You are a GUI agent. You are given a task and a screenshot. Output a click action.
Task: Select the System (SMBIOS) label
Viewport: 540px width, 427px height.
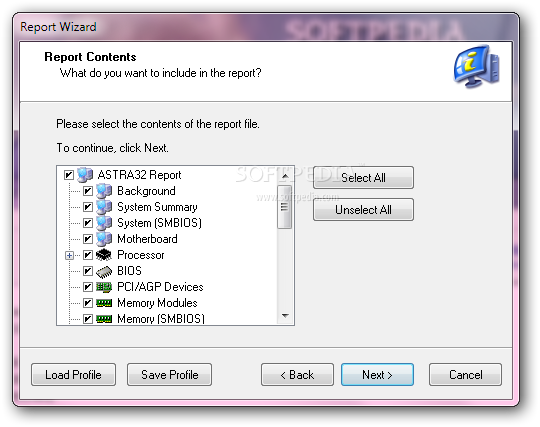159,223
